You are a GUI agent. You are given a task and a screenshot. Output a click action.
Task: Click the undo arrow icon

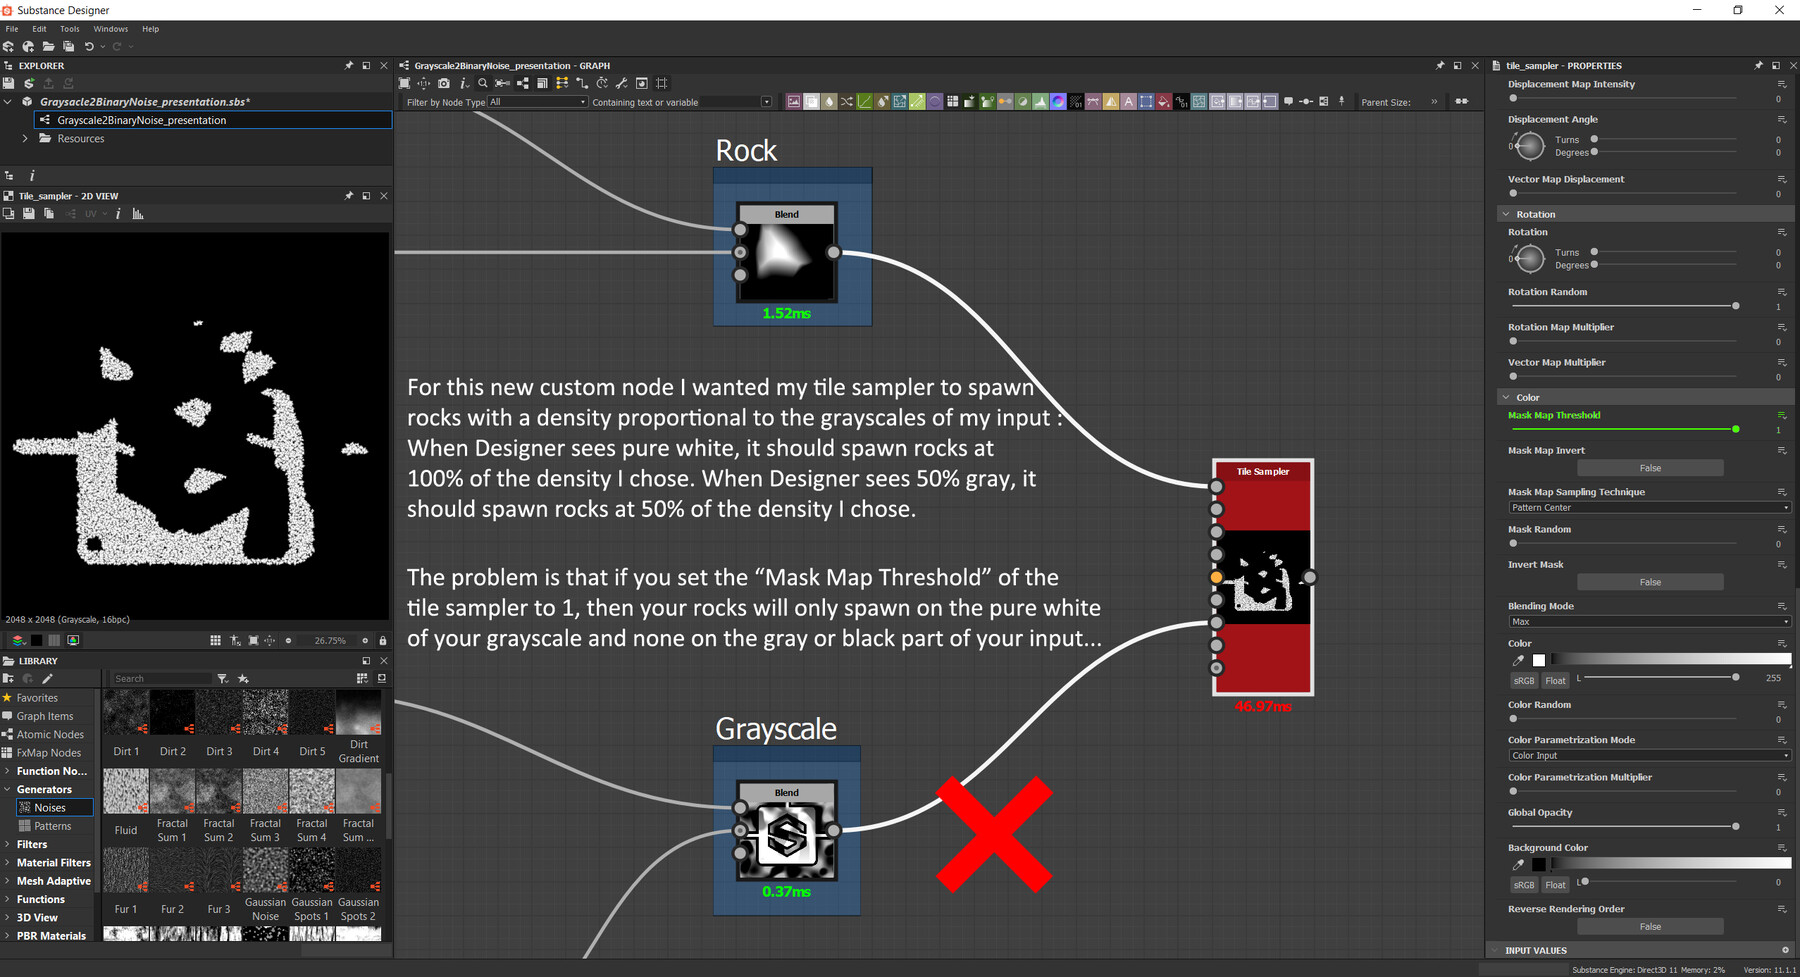pos(89,46)
